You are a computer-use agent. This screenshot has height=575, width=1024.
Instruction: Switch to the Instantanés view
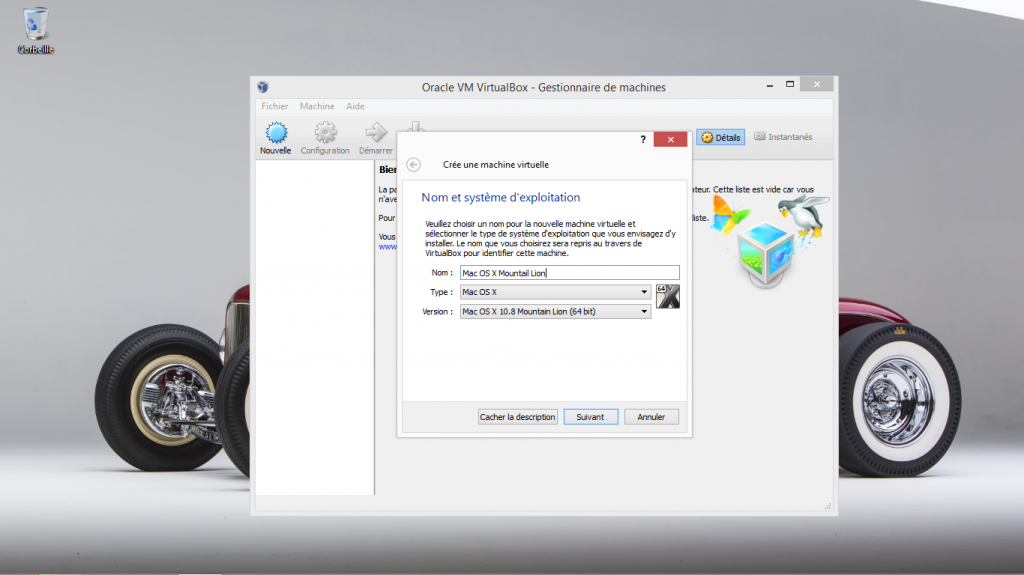[x=783, y=137]
